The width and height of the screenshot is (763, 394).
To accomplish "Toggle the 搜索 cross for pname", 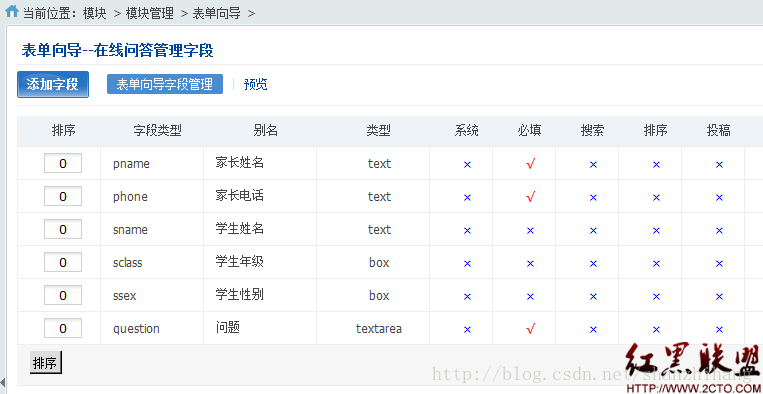I will (x=593, y=165).
